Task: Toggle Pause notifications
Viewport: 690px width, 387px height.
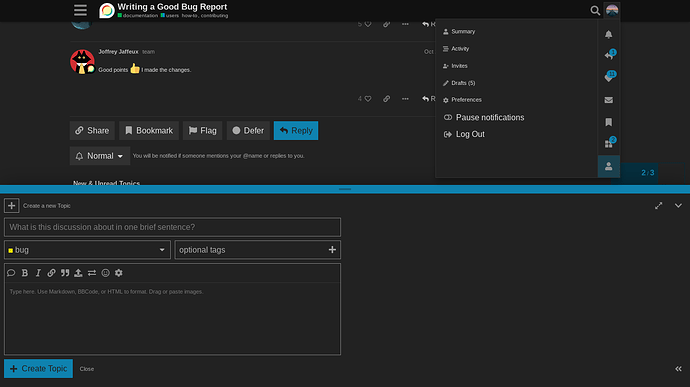Action: pos(484,118)
